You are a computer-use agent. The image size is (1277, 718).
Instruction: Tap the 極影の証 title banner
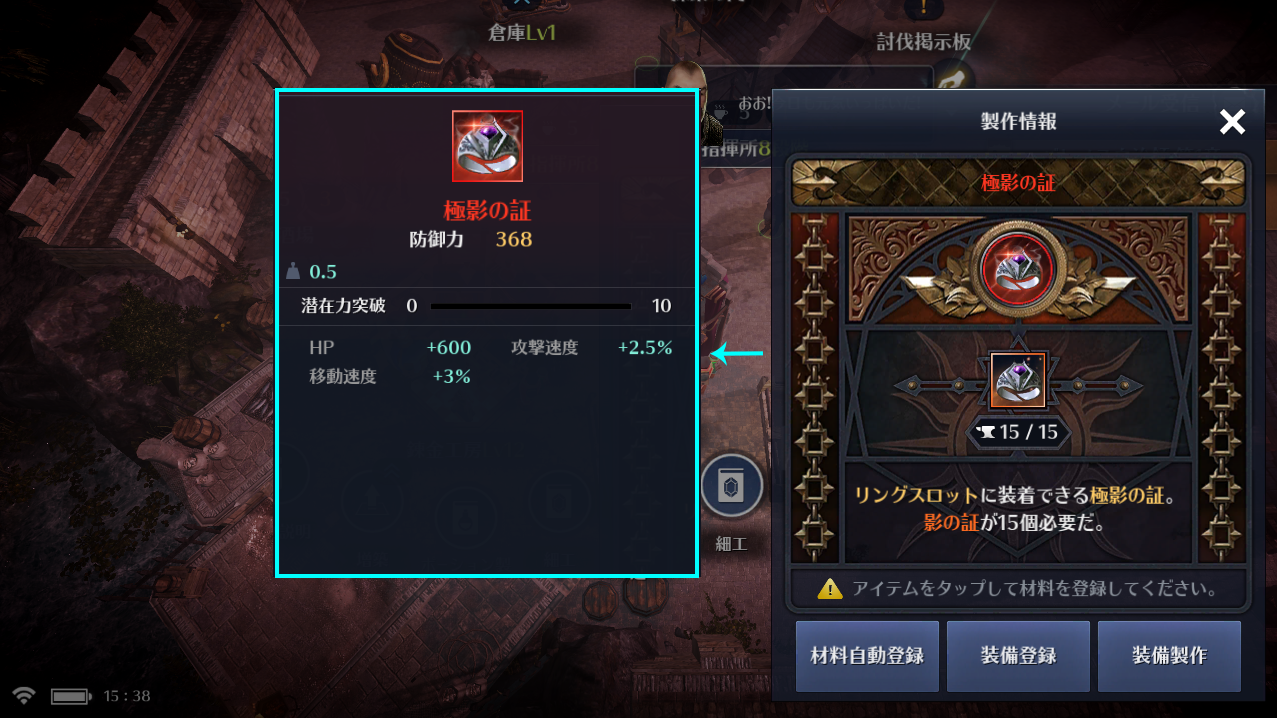coord(1018,183)
